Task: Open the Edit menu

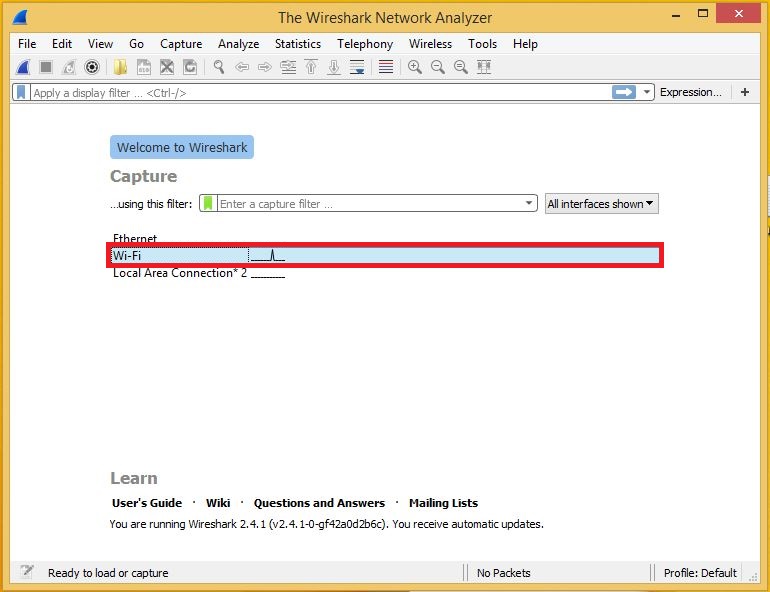Action: point(62,44)
